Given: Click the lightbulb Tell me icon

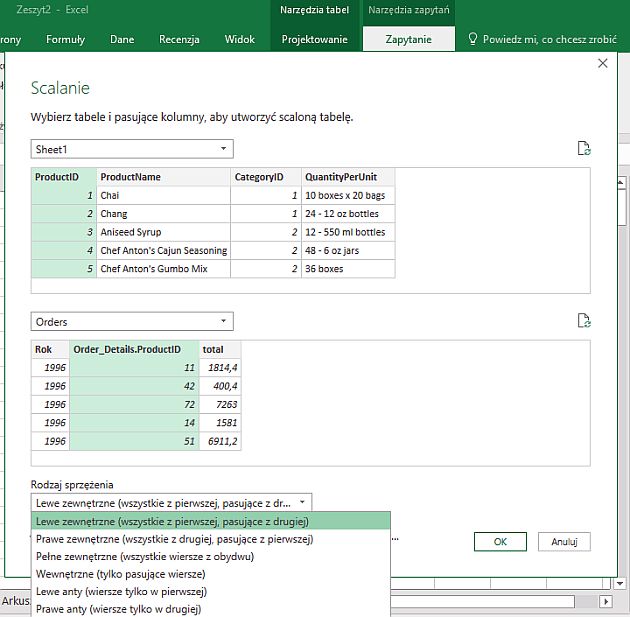Looking at the screenshot, I should pyautogui.click(x=472, y=39).
